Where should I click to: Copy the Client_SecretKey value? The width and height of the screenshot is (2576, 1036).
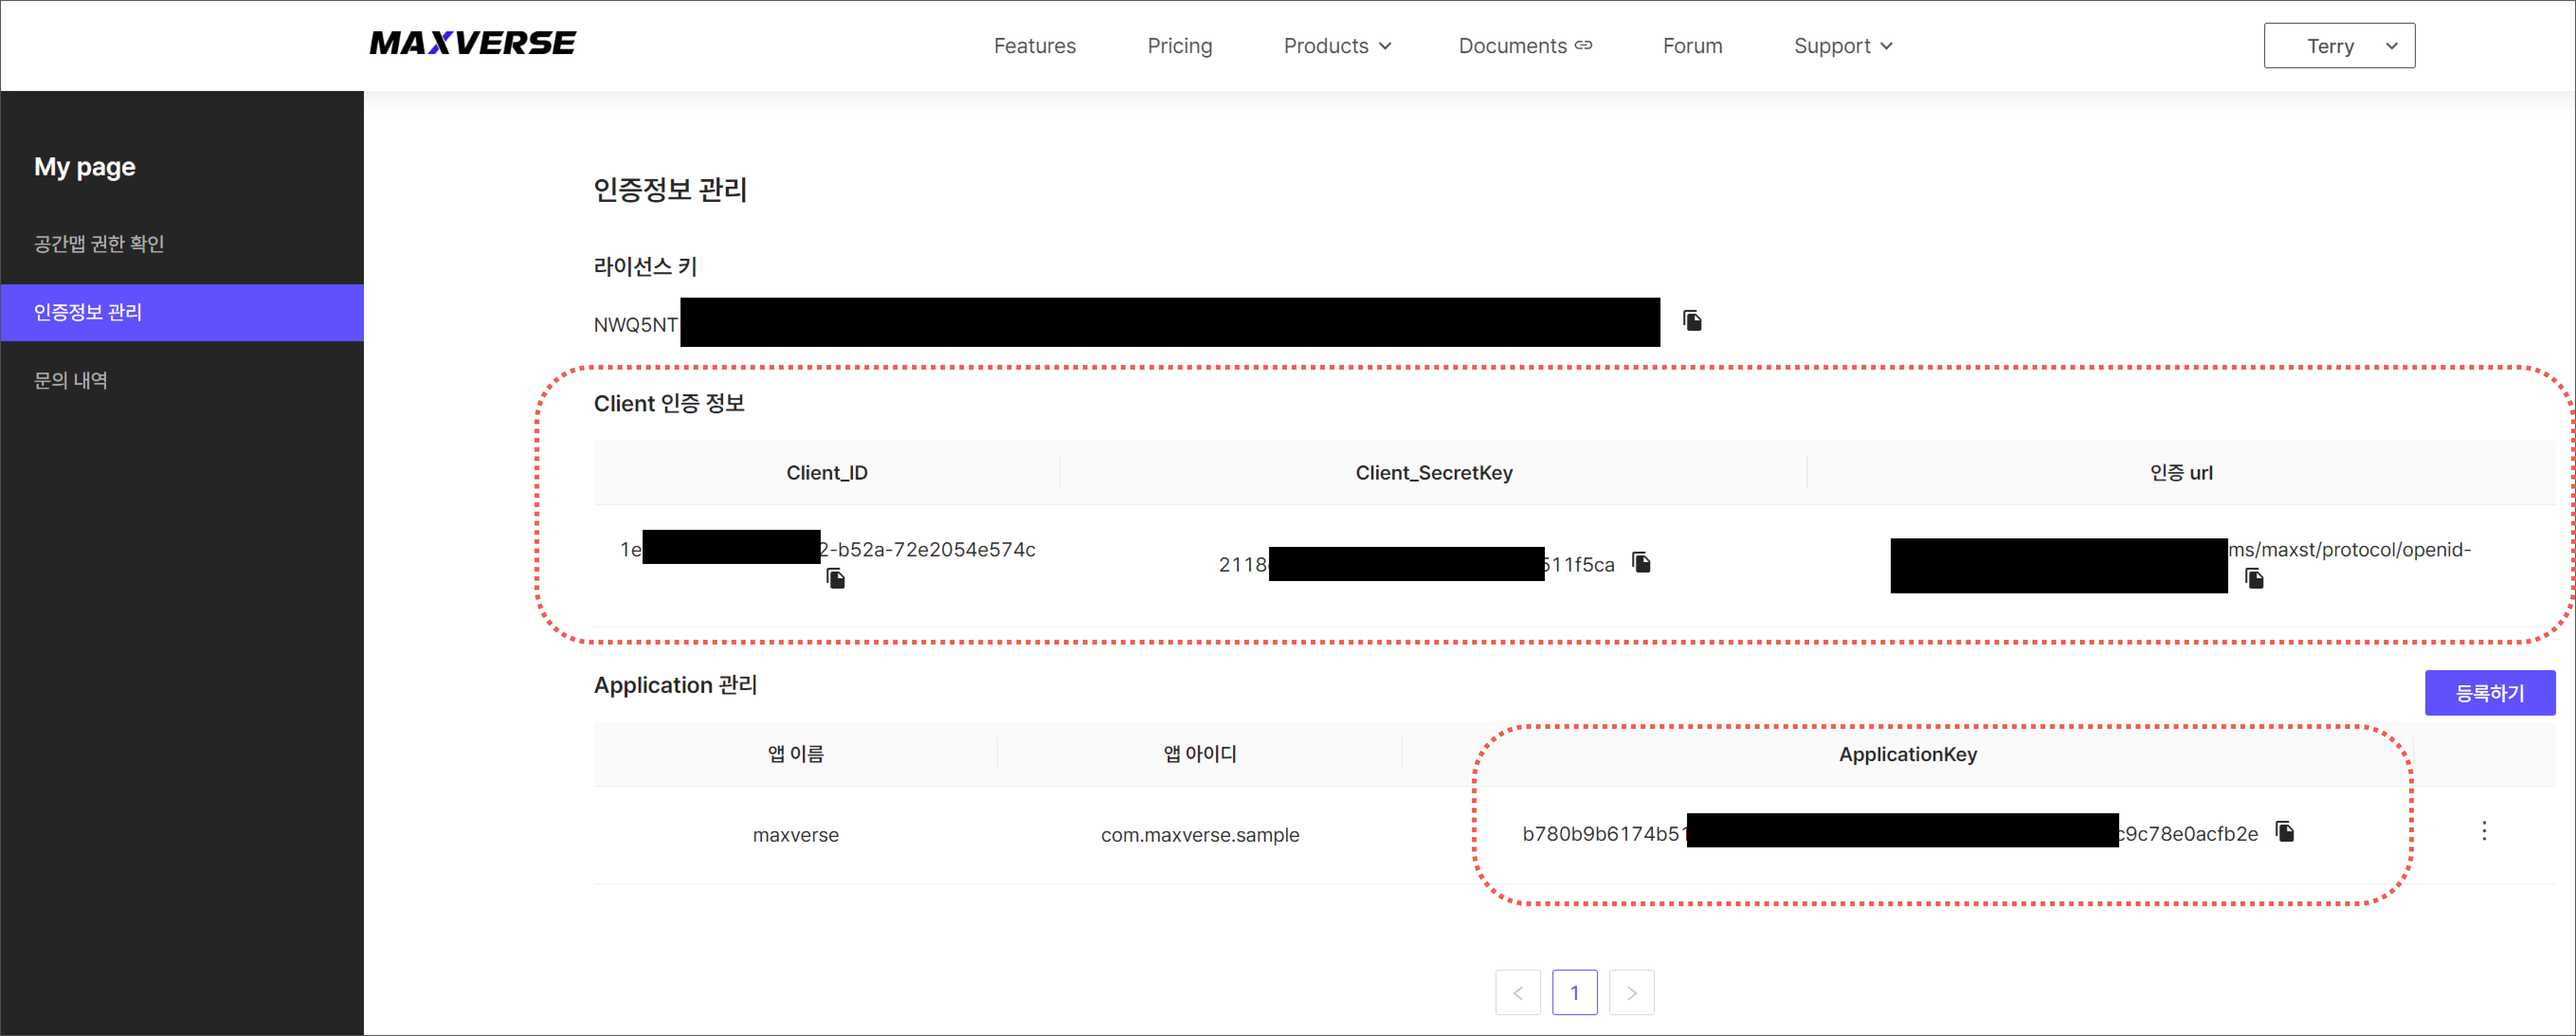1641,563
